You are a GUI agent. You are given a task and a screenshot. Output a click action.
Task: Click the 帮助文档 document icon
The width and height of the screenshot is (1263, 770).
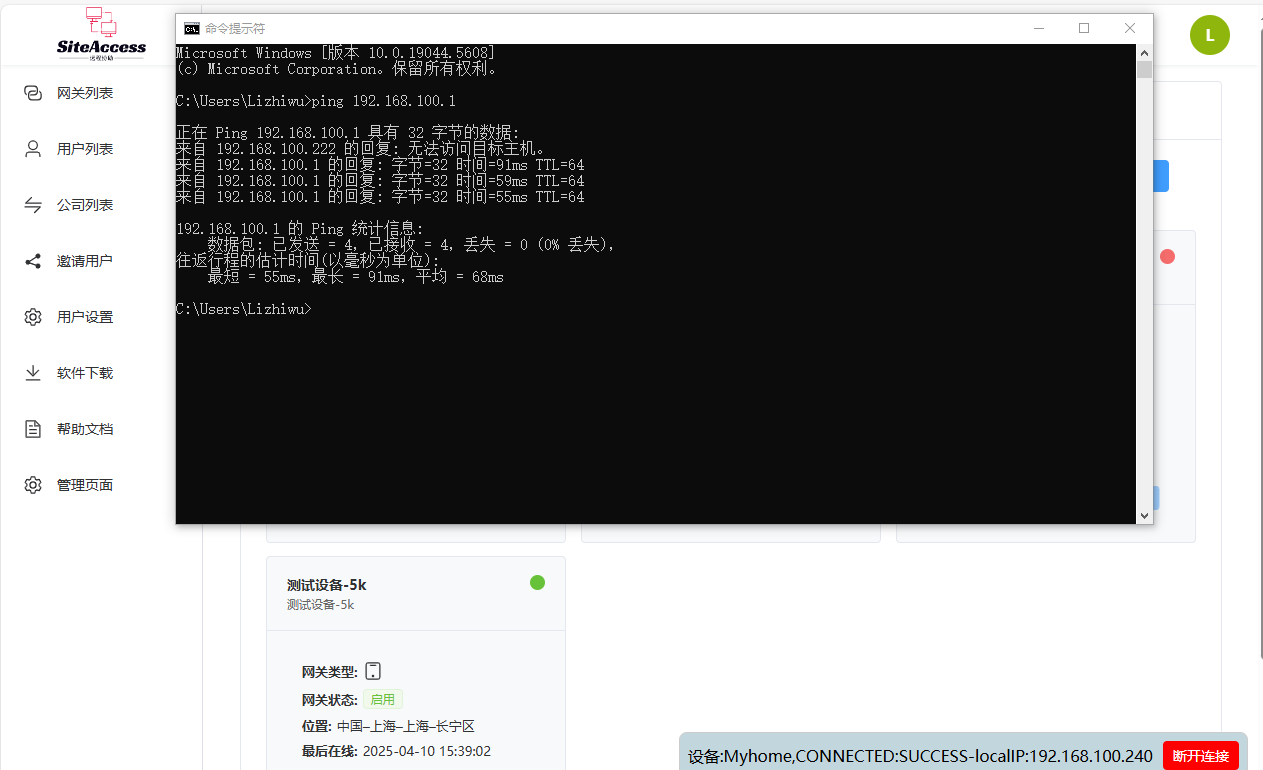[33, 429]
